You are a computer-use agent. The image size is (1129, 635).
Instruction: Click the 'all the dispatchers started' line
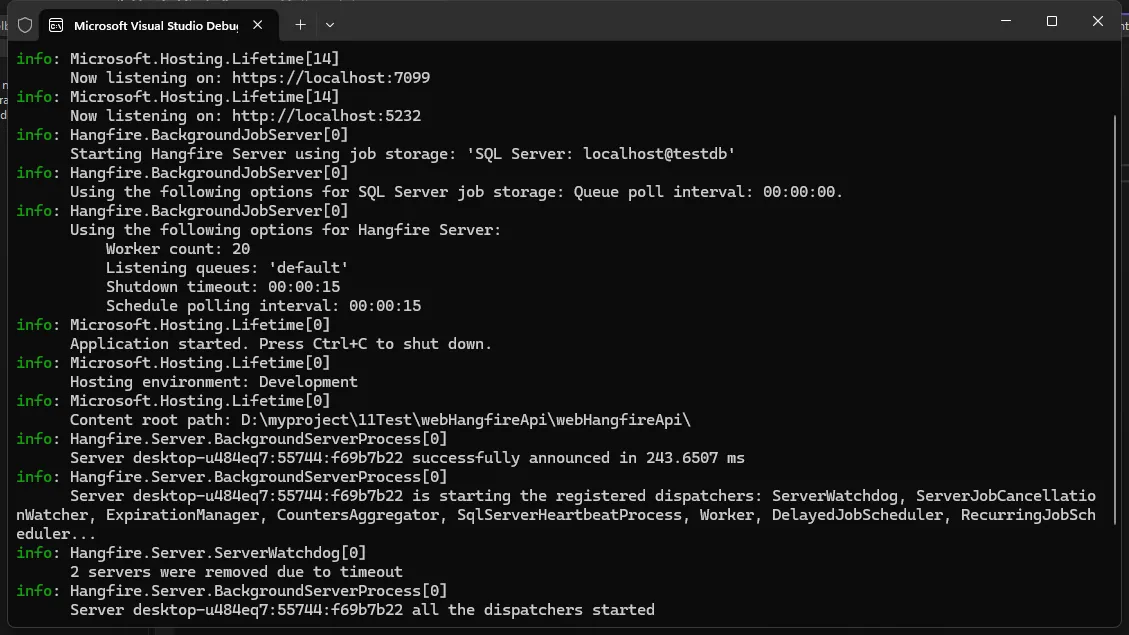coord(362,611)
